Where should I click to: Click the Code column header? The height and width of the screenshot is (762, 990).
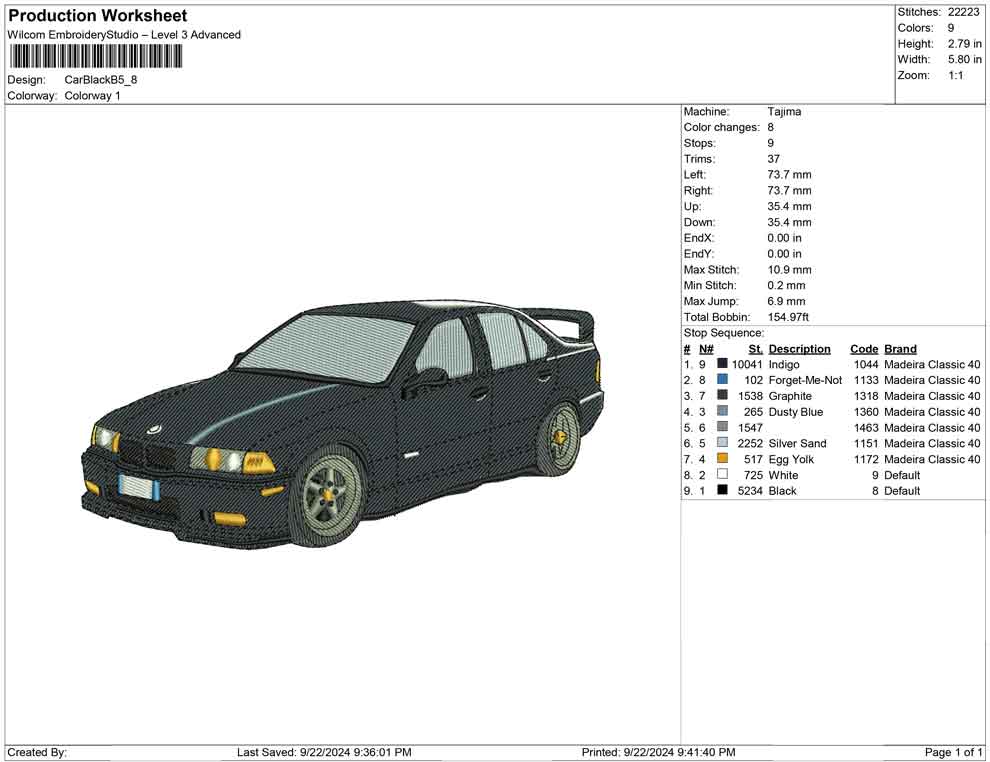pyautogui.click(x=863, y=349)
